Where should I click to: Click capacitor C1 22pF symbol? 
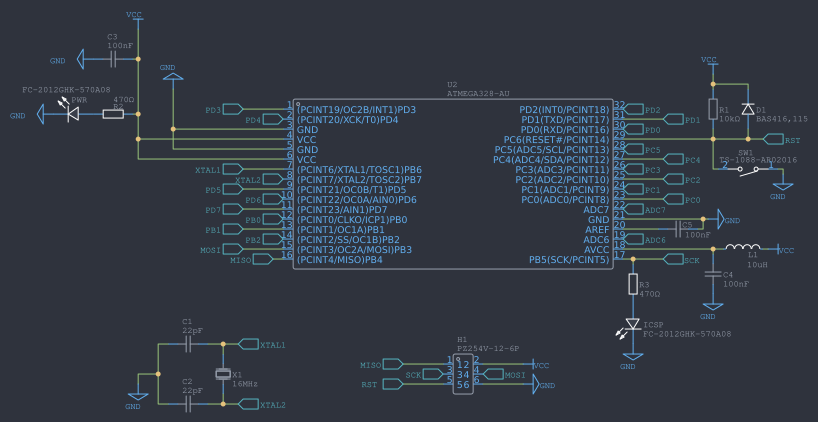188,343
